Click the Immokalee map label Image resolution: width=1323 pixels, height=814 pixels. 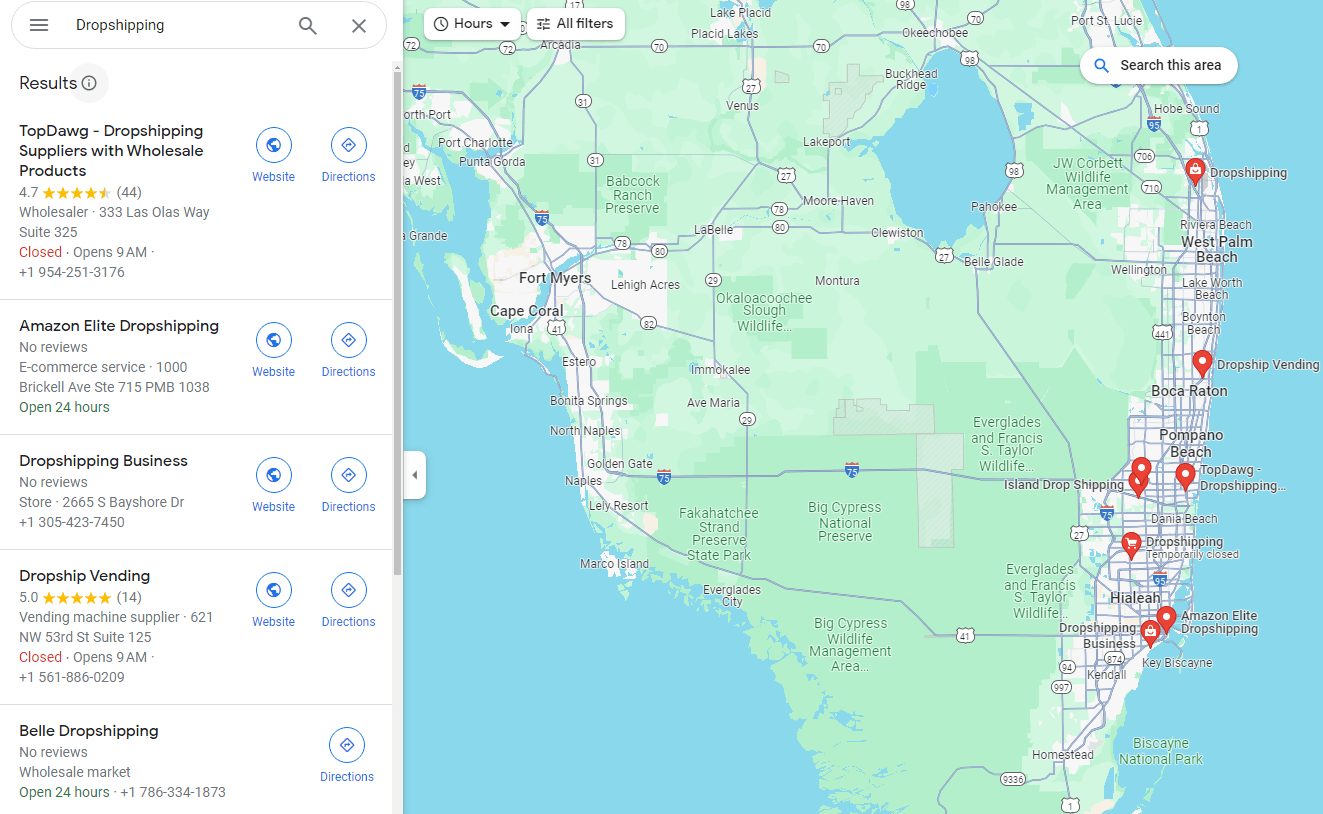point(720,370)
